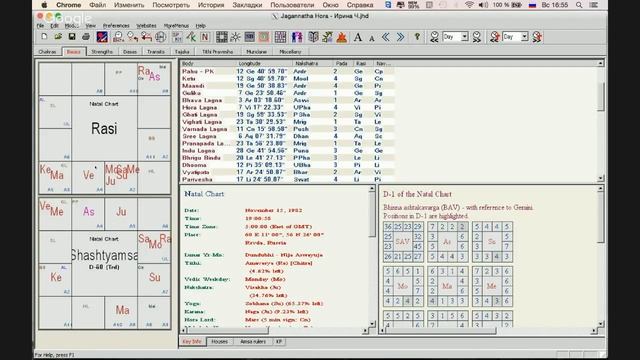Open the Dasas tab
This screenshot has height=360, width=640.
tap(130, 52)
